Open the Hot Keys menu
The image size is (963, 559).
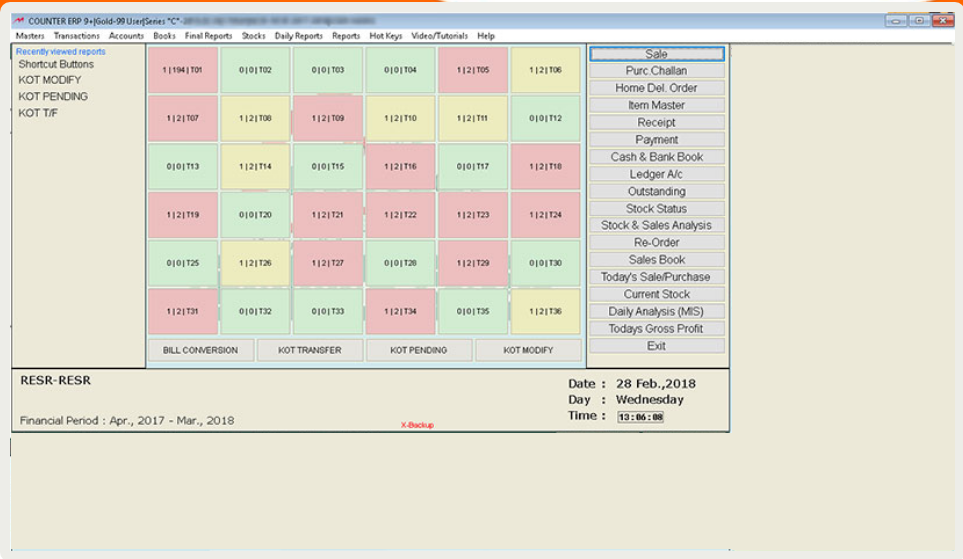click(386, 36)
